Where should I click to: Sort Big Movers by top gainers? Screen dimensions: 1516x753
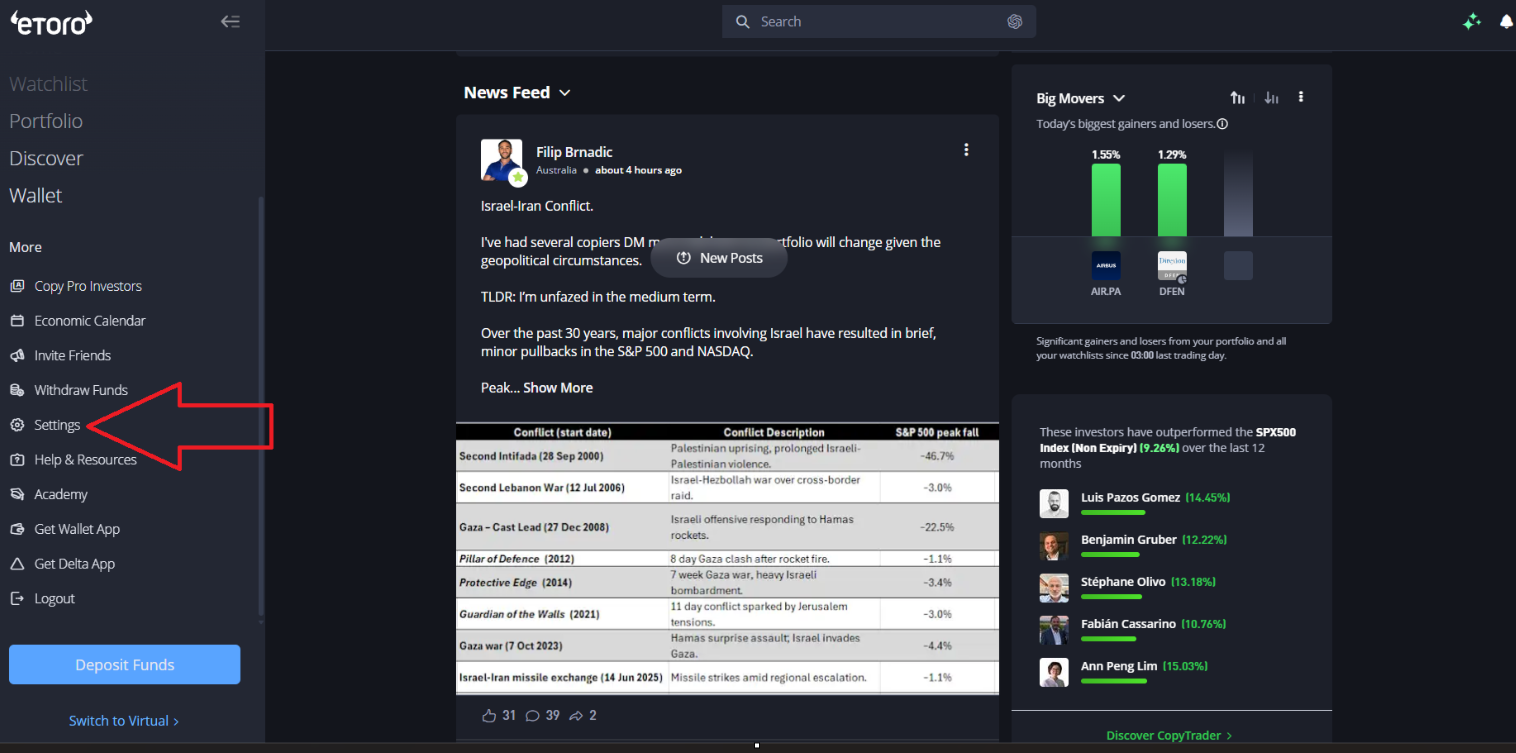click(x=1237, y=97)
